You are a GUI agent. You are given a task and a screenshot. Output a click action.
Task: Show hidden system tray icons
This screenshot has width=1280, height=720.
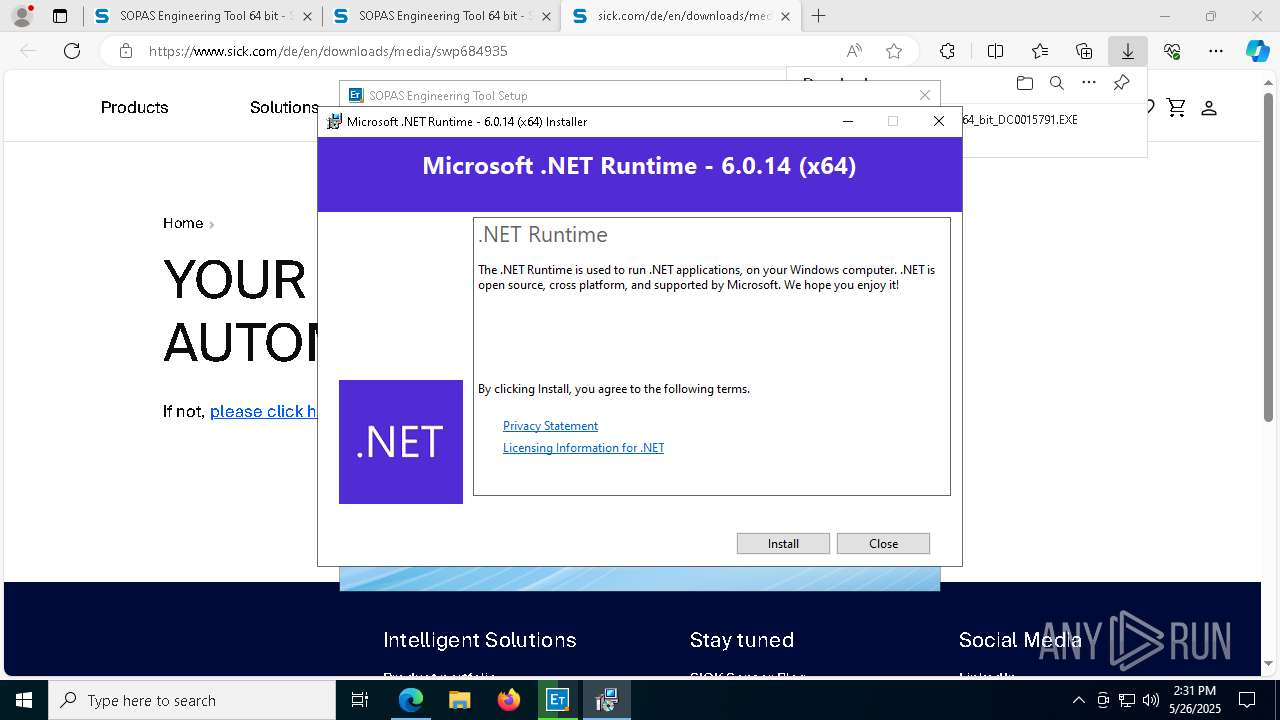click(1078, 700)
